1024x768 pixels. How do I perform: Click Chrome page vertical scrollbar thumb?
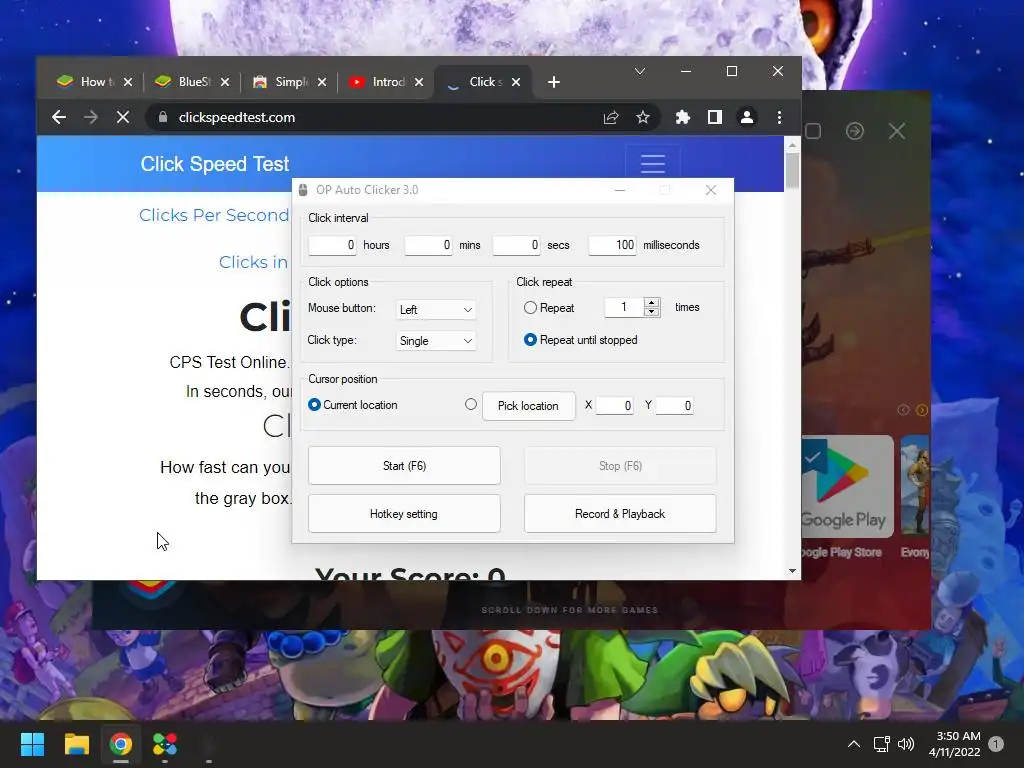(792, 170)
